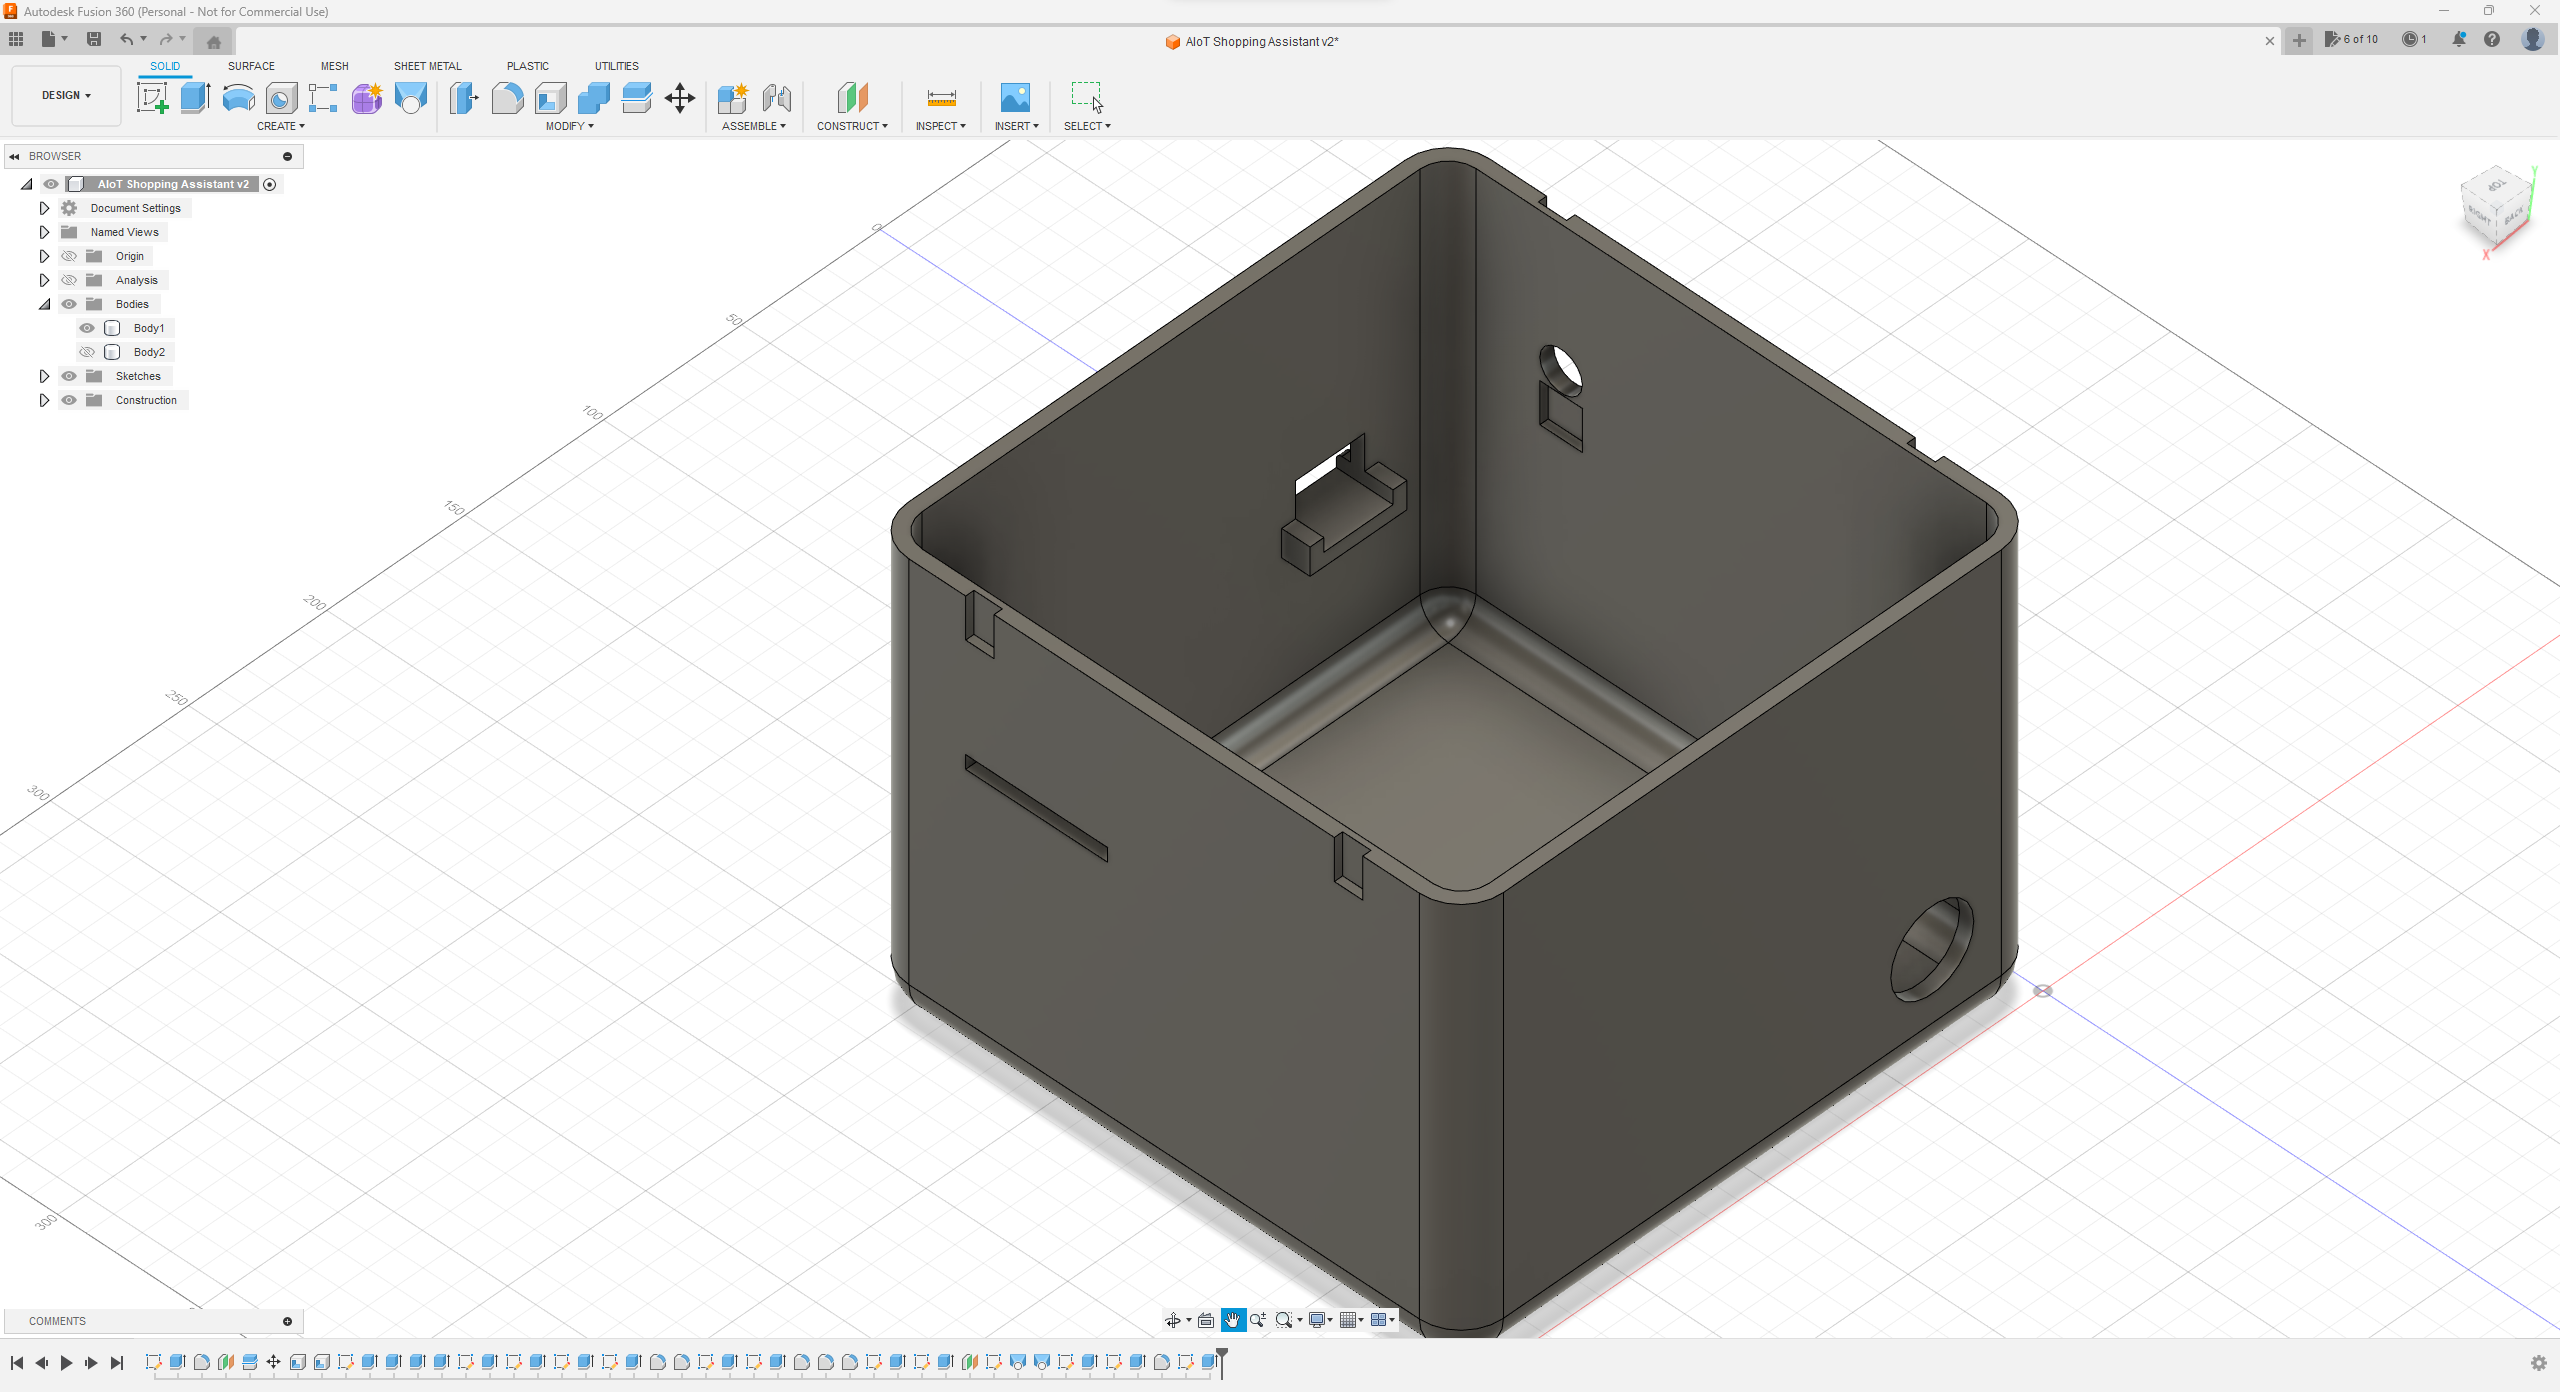
Task: Hide Body1 using its eye icon
Action: pos(87,328)
